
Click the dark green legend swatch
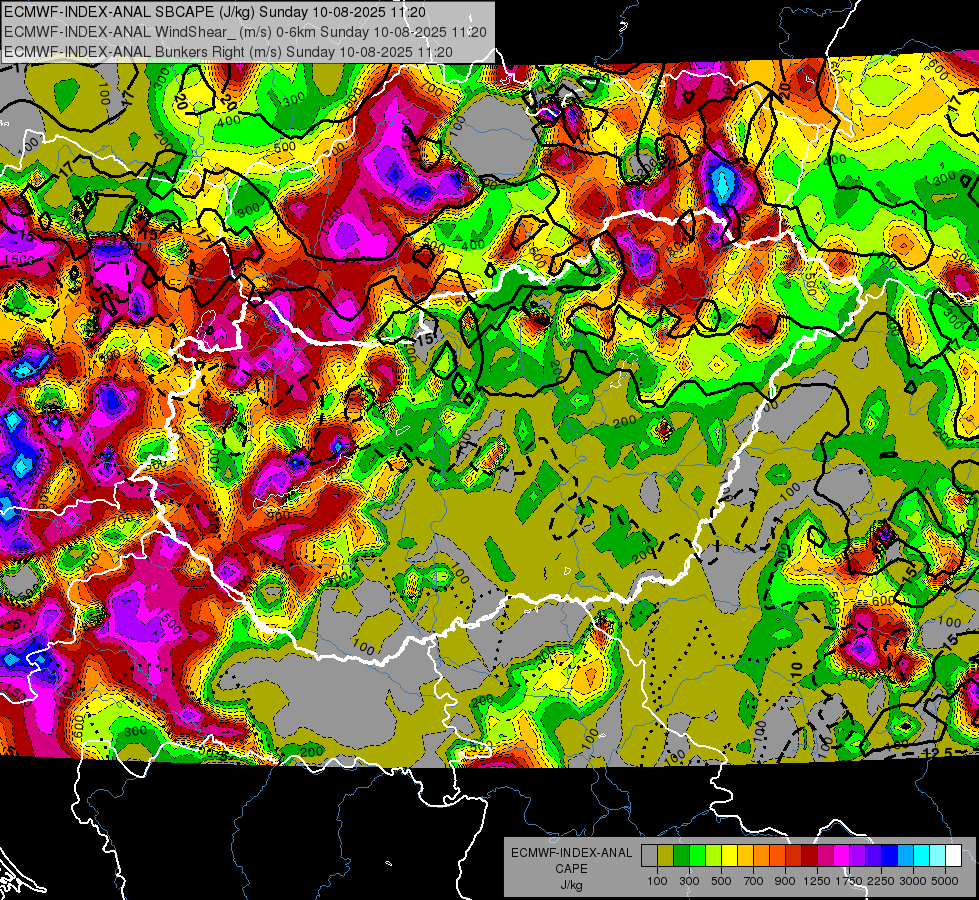coord(681,856)
